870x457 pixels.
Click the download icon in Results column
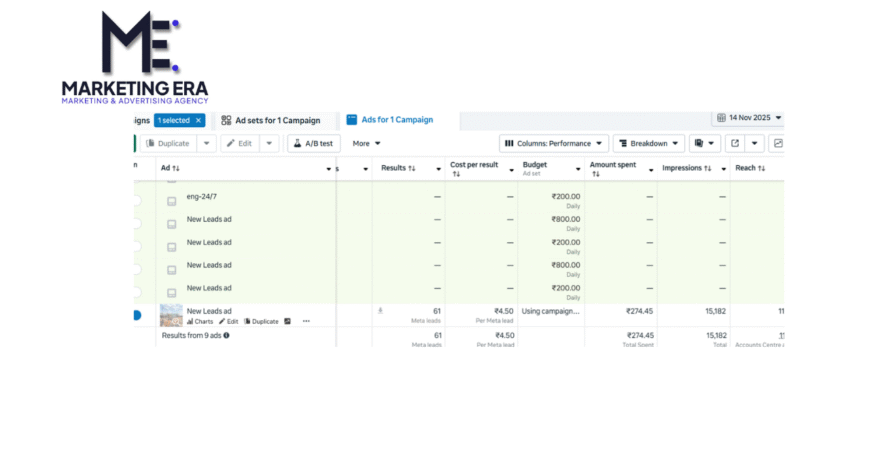pos(379,311)
